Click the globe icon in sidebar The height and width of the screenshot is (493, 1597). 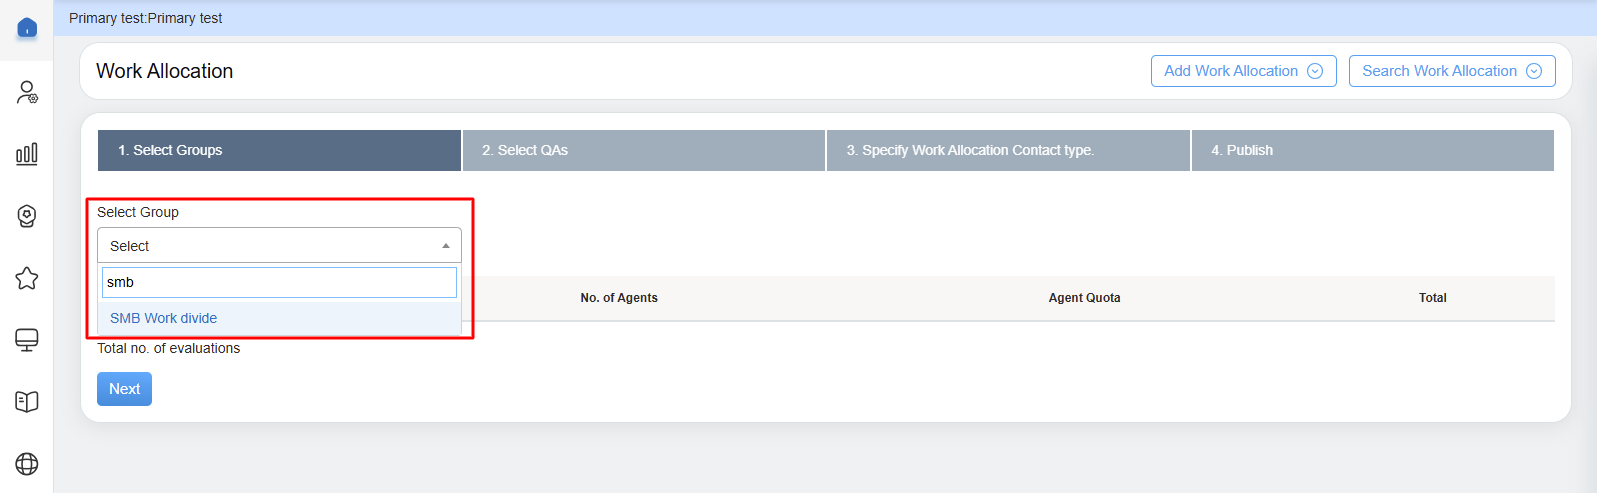pyautogui.click(x=27, y=464)
